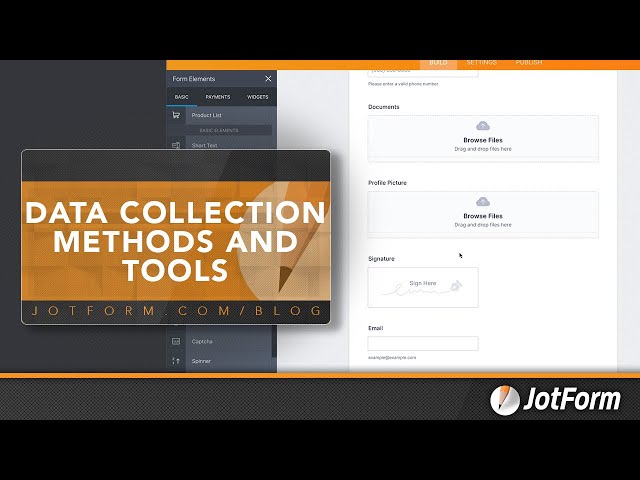Click the pen icon in signature box
Screen dimensions: 640x480
click(x=456, y=285)
